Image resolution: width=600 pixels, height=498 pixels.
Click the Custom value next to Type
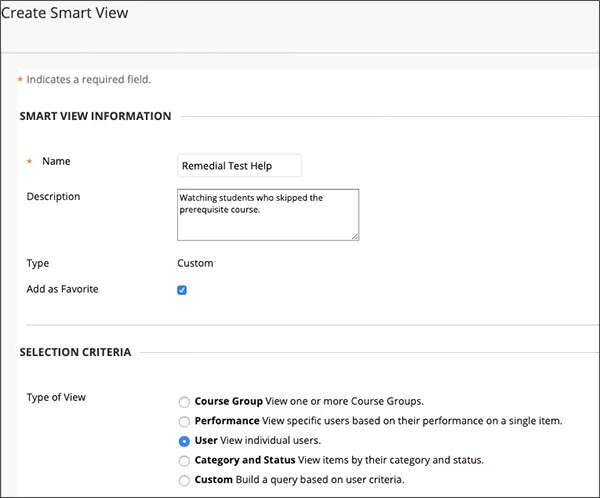195,263
